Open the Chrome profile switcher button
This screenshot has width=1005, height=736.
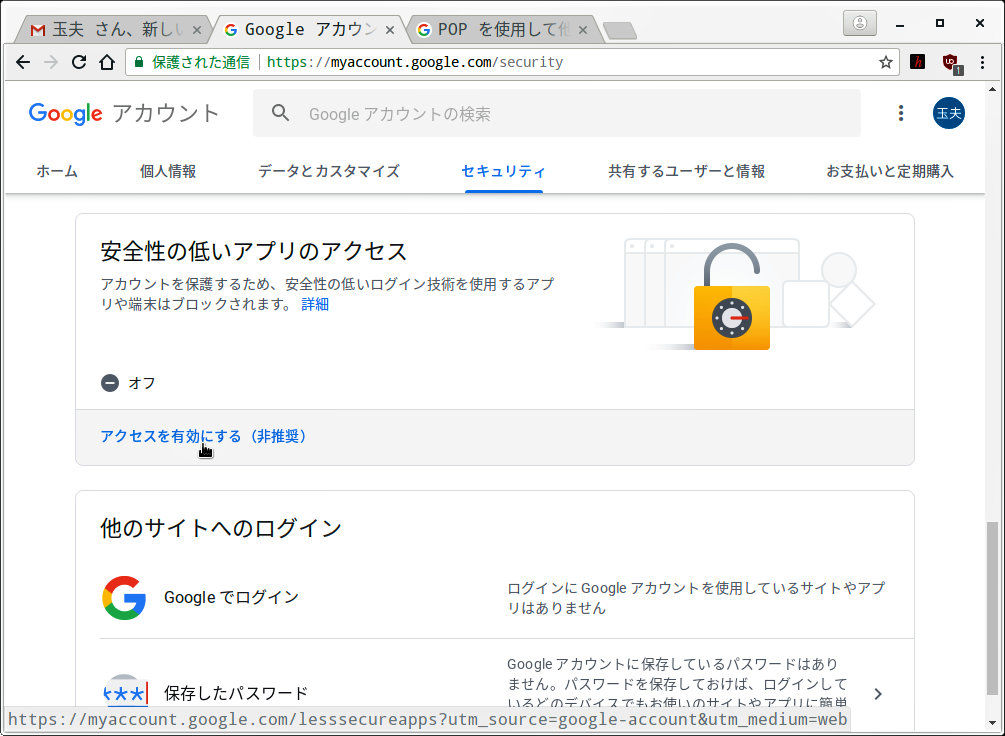click(x=860, y=24)
